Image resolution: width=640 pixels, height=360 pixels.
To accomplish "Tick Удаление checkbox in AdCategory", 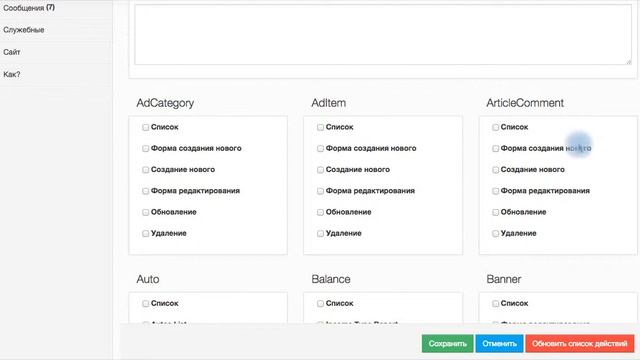I will [x=145, y=233].
